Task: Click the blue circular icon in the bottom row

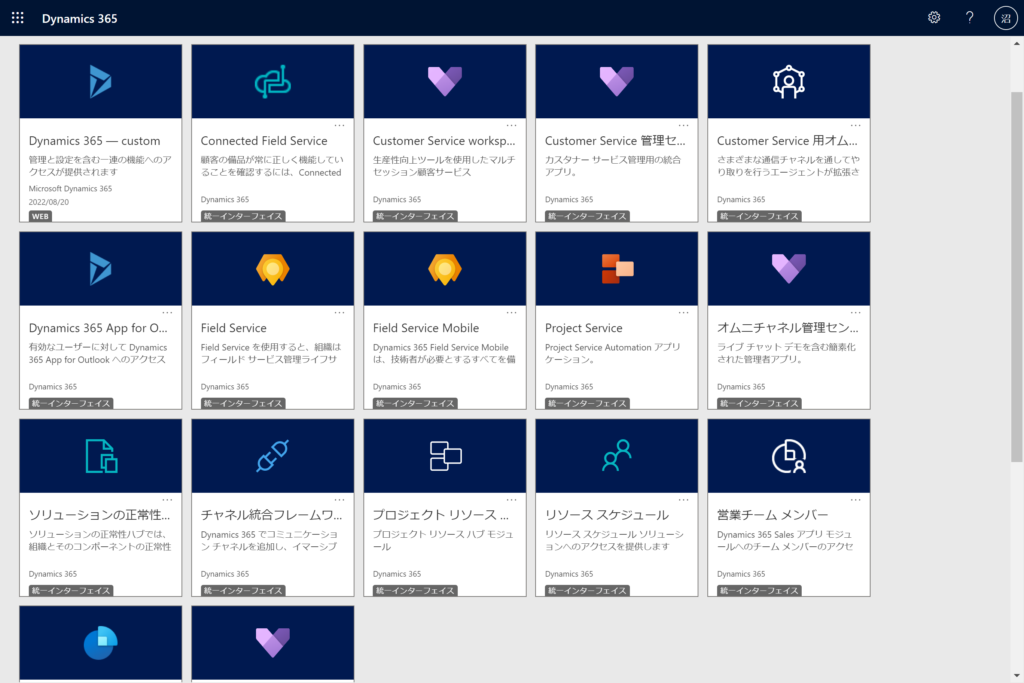Action: [x=101, y=643]
